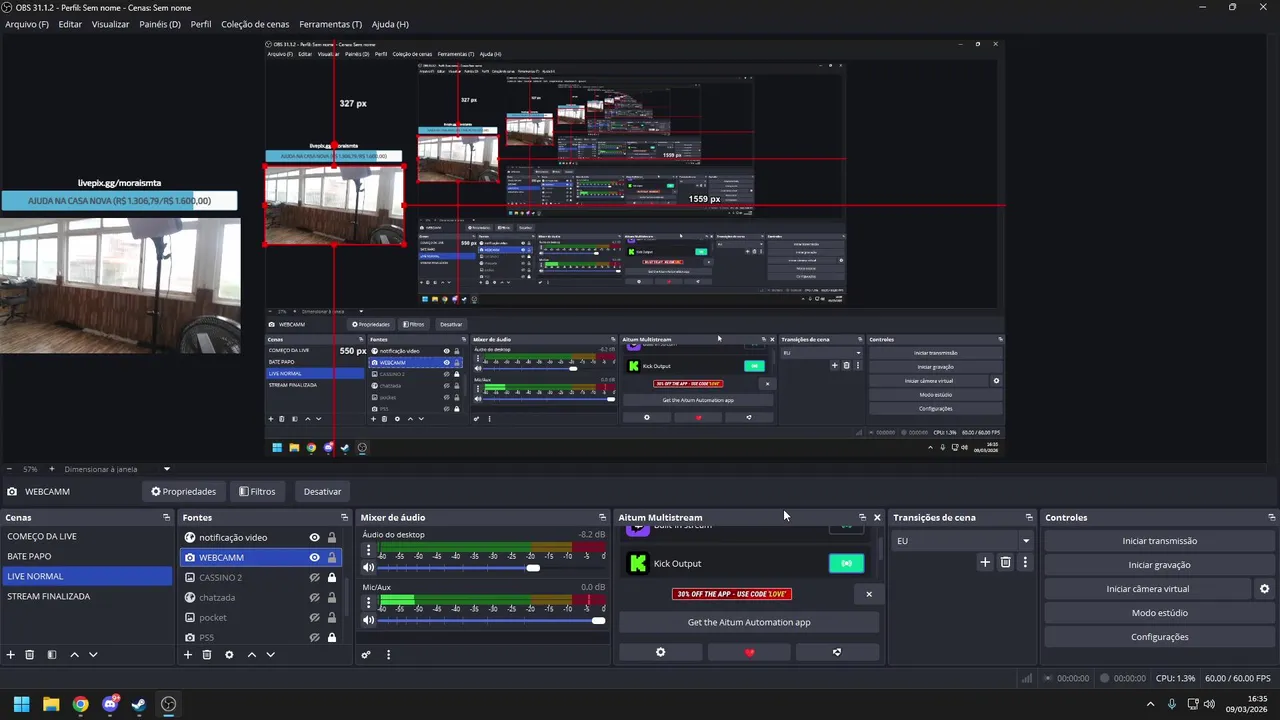The width and height of the screenshot is (1280, 720).
Task: Select the COMEÇO DA LIVE scene
Action: 87,536
